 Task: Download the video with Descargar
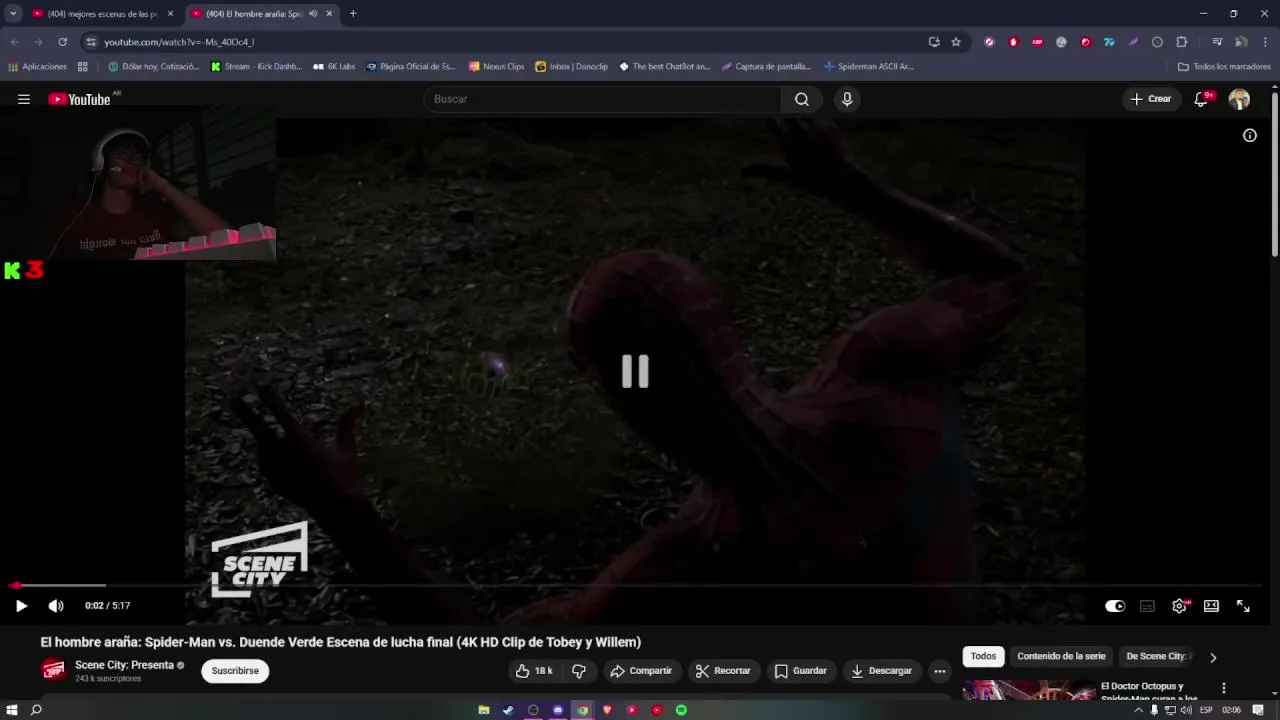[x=881, y=671]
